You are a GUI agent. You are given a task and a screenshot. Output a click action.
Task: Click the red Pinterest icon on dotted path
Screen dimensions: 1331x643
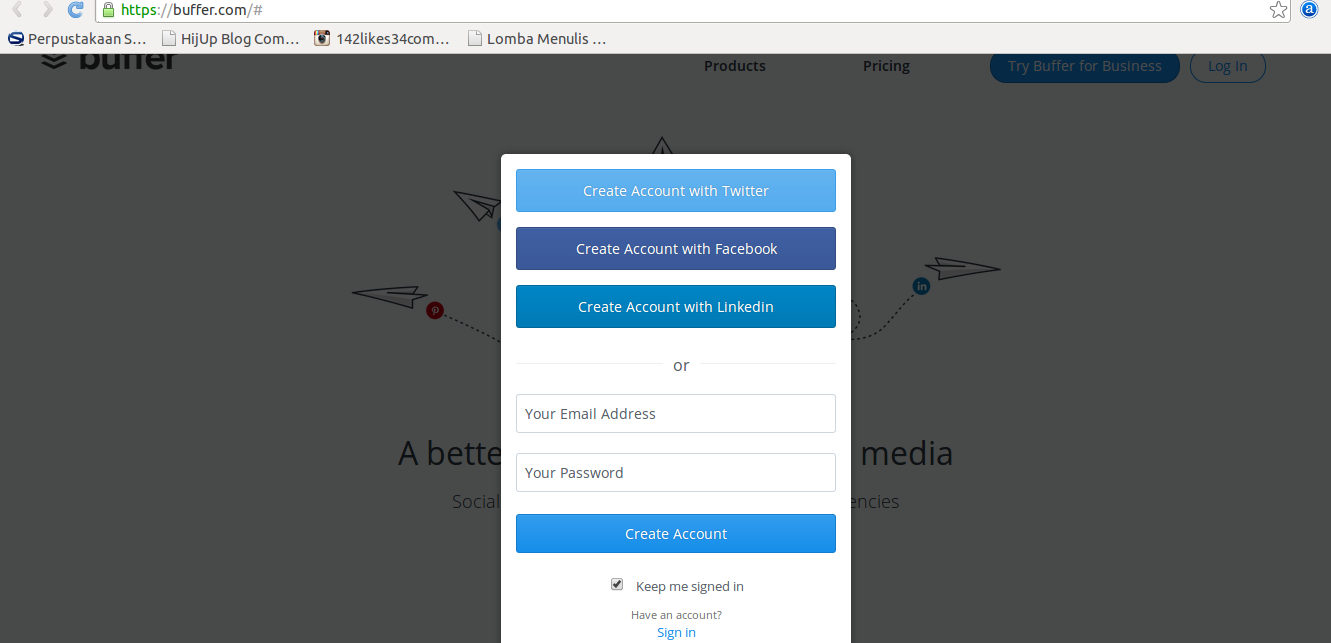tap(435, 310)
